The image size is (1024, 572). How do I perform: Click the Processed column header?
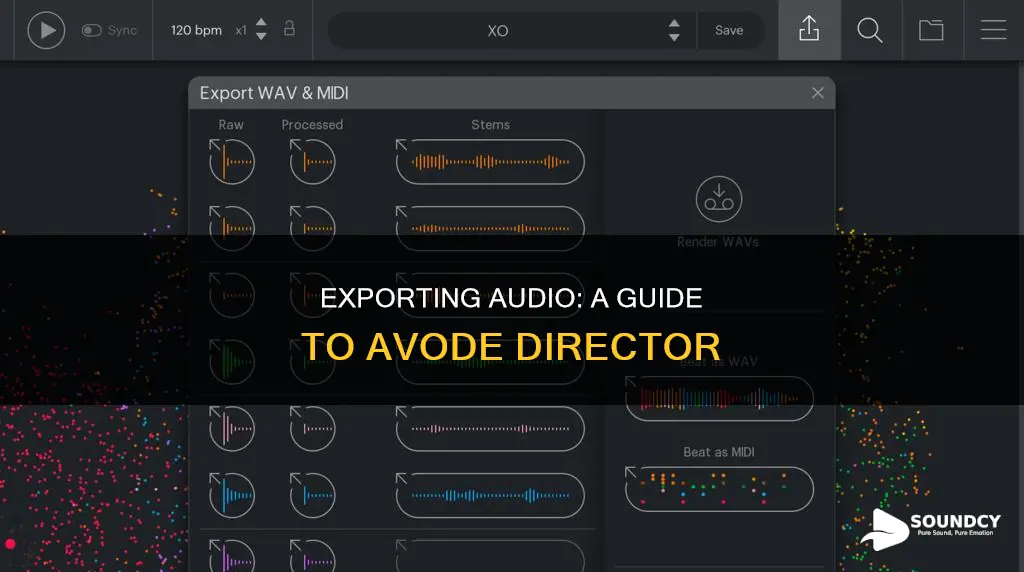pyautogui.click(x=312, y=125)
